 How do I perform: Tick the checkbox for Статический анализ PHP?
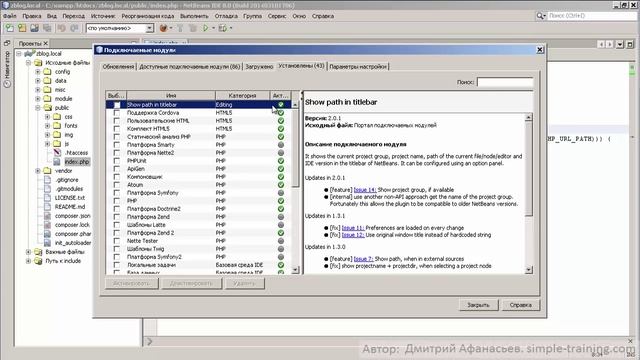(117, 137)
